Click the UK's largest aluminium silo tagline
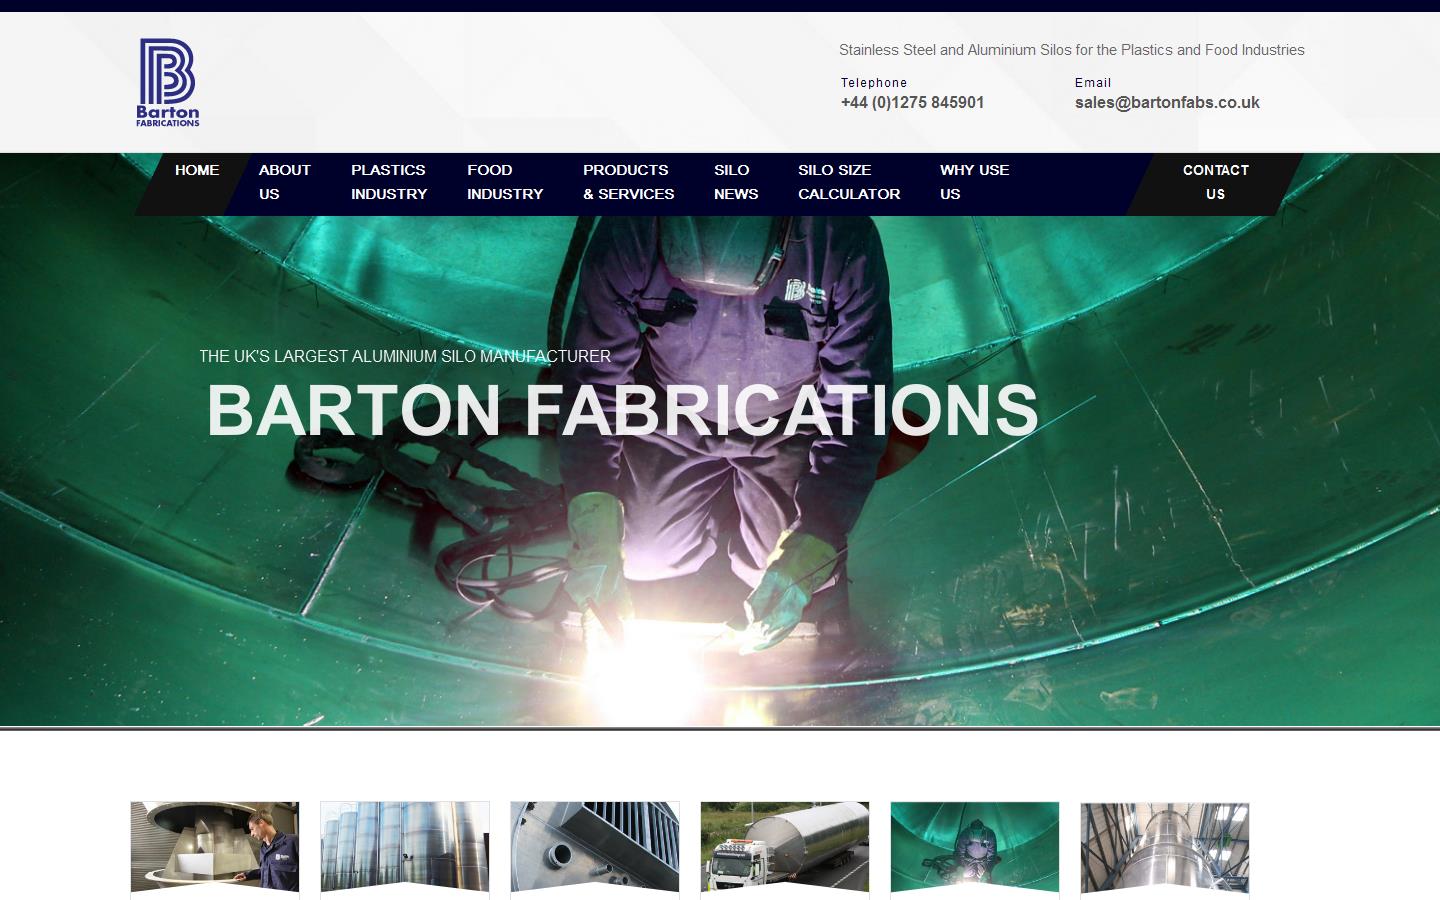 click(x=404, y=356)
